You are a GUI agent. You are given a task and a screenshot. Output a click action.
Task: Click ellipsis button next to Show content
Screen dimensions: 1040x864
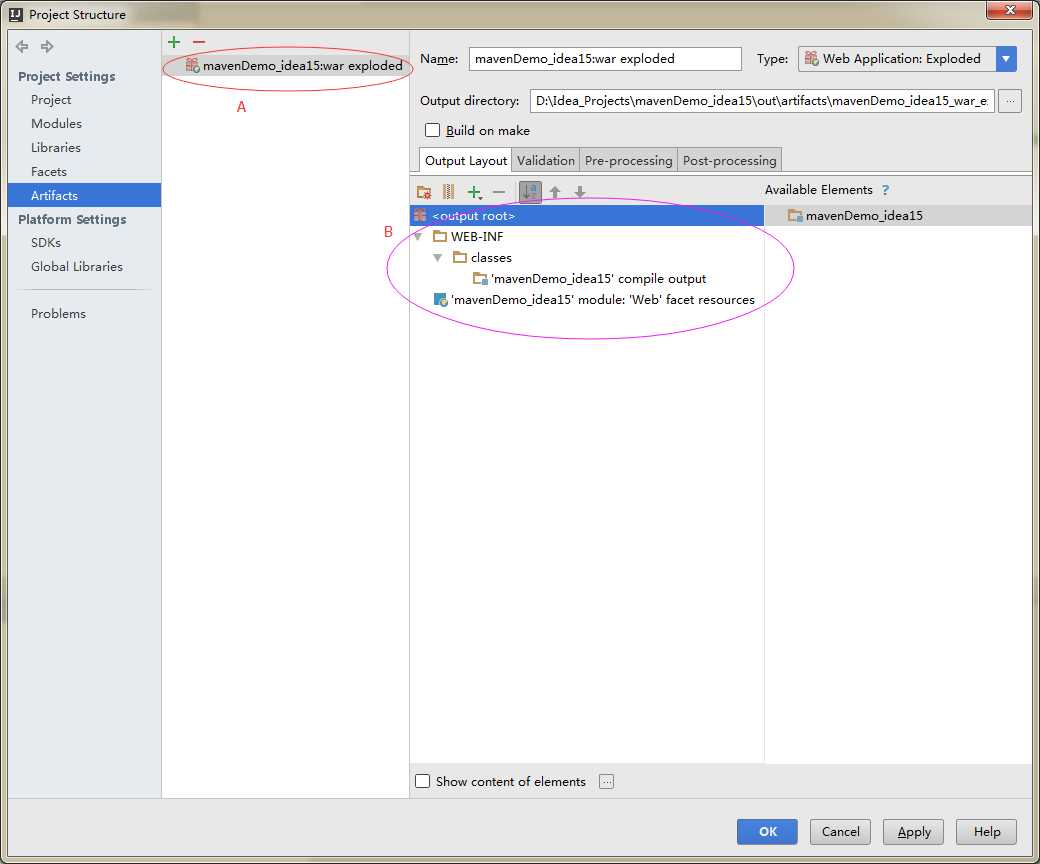point(606,781)
